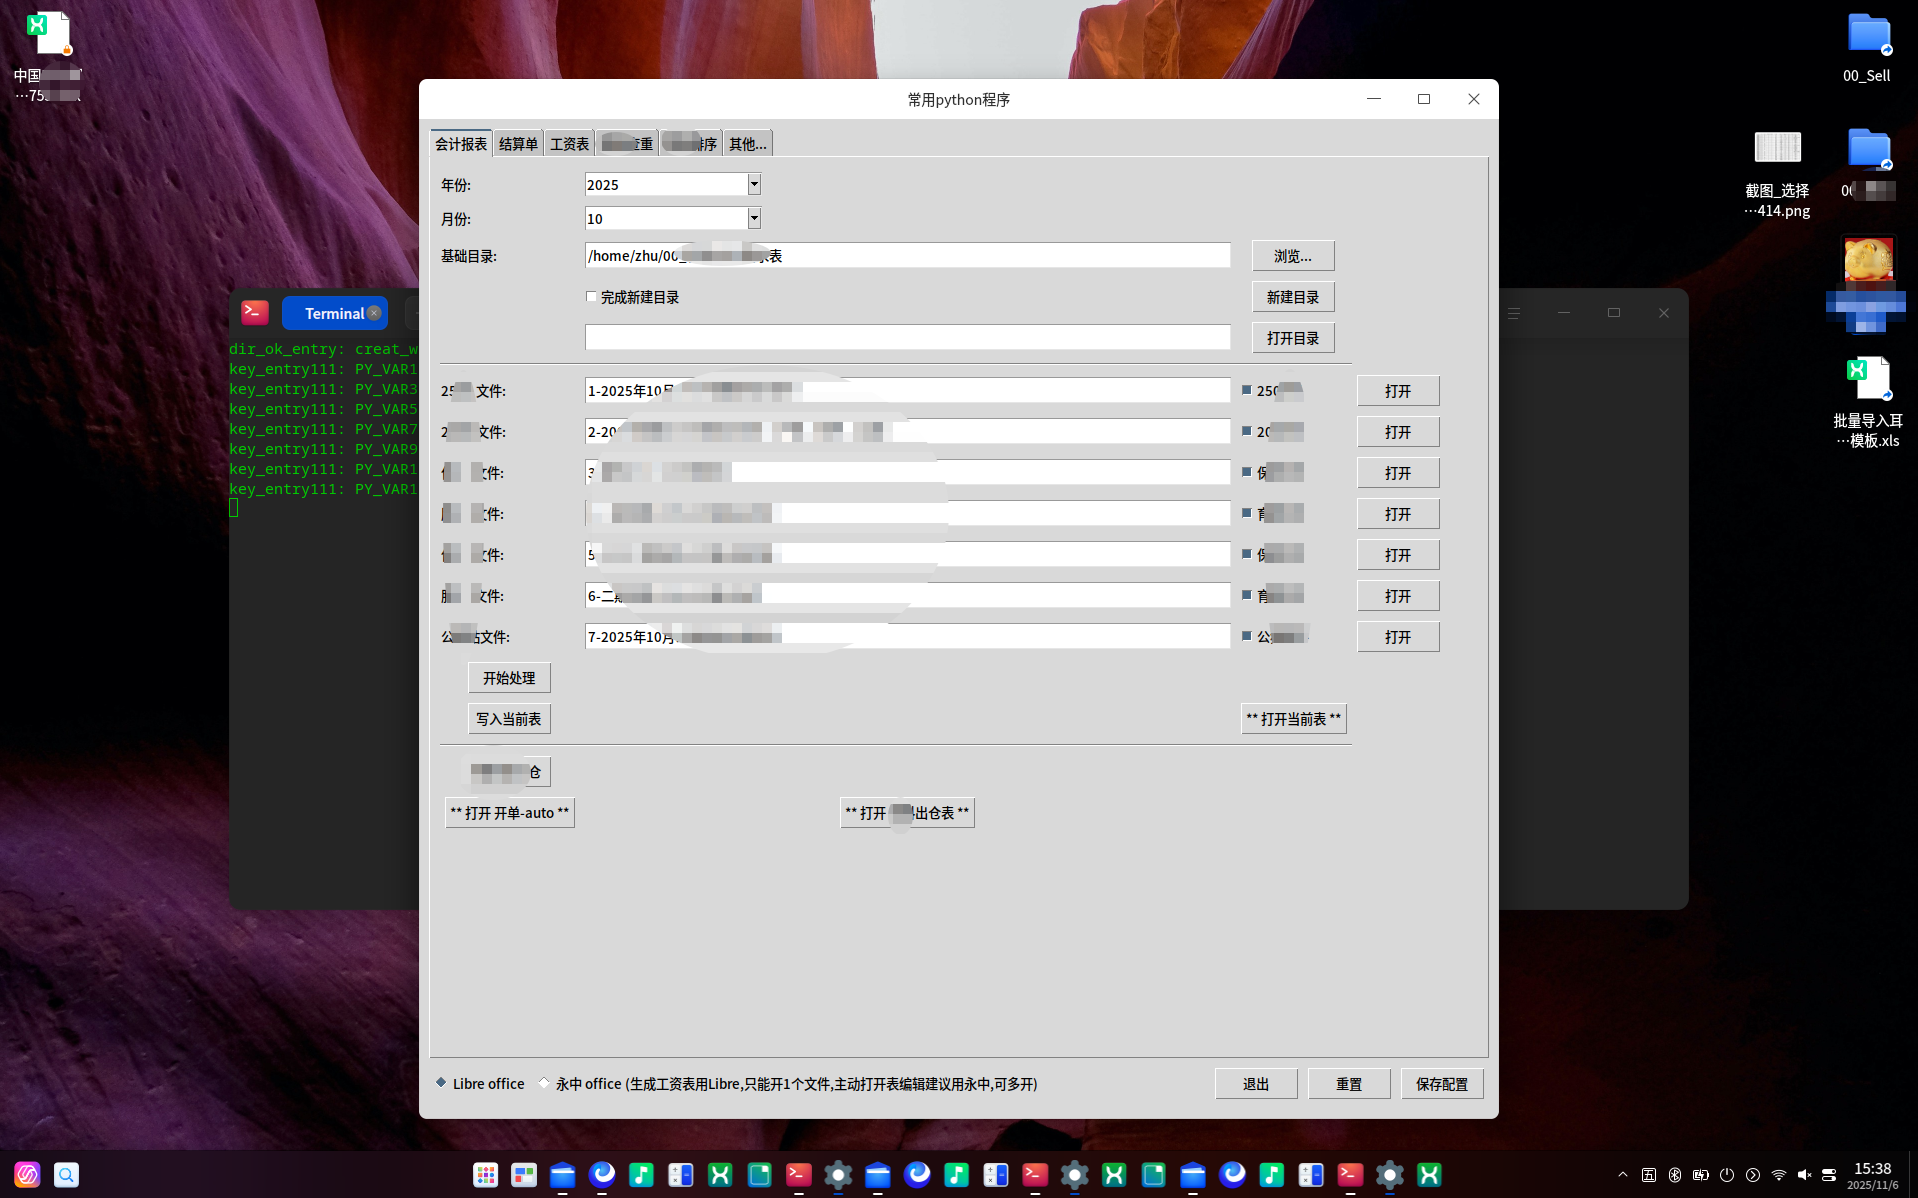1918x1198 pixels.
Task: Click the ** 打开当前表 ** button
Action: [1293, 719]
